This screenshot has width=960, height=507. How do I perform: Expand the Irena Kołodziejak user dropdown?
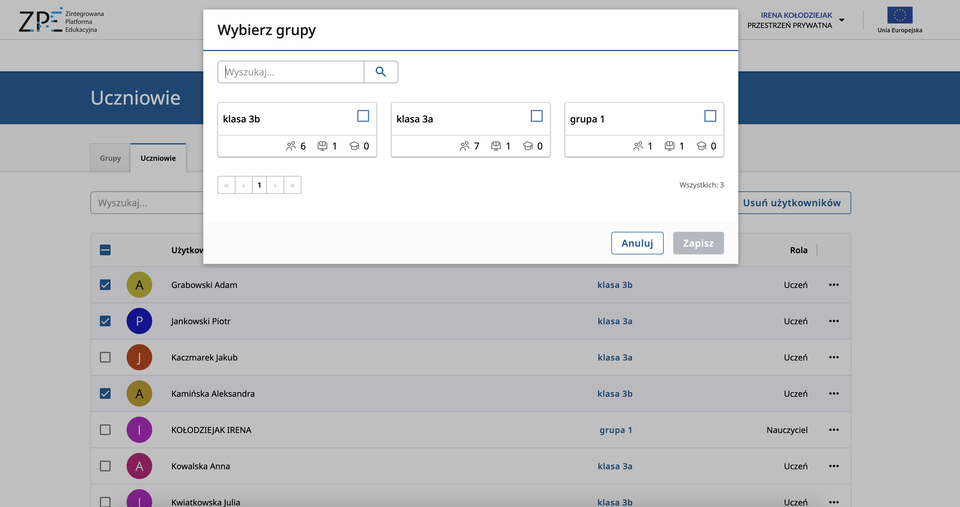(841, 20)
